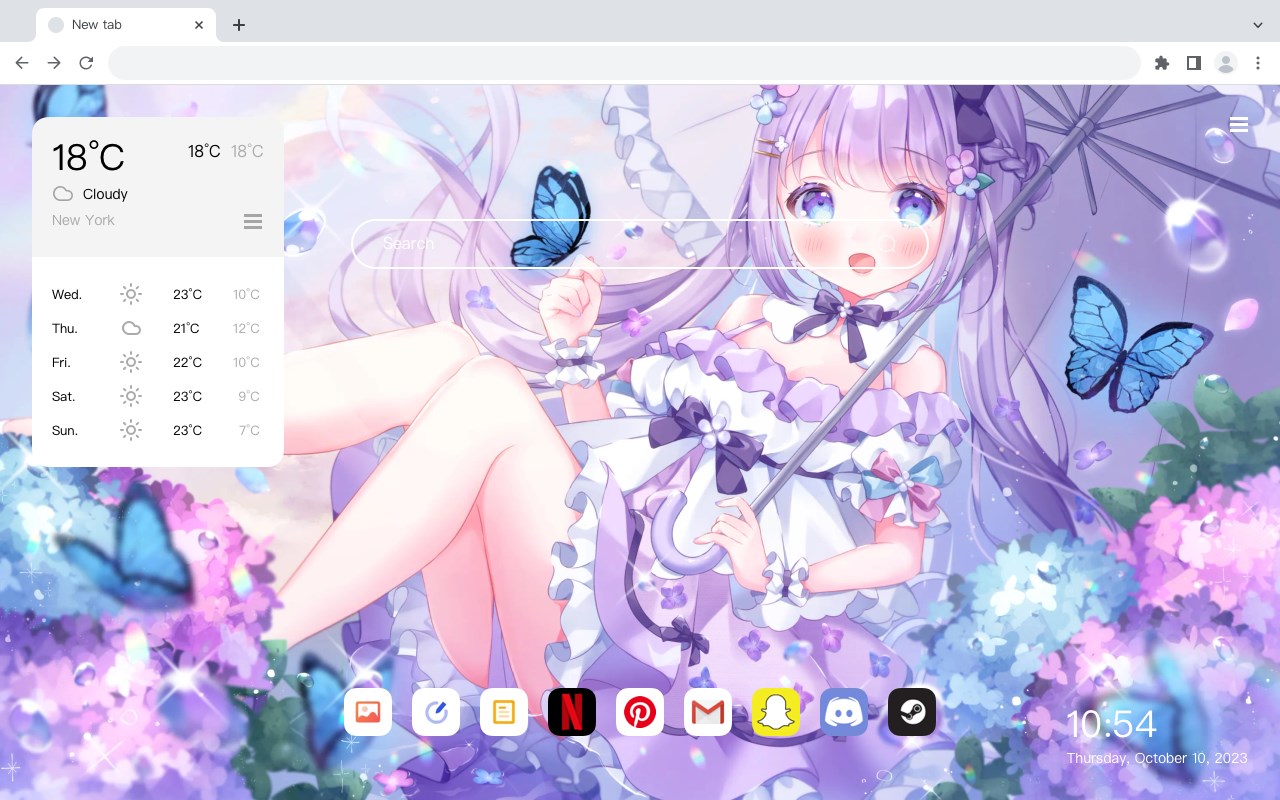Image resolution: width=1280 pixels, height=800 pixels.
Task: Open the Pinterest shortcut
Action: (640, 712)
